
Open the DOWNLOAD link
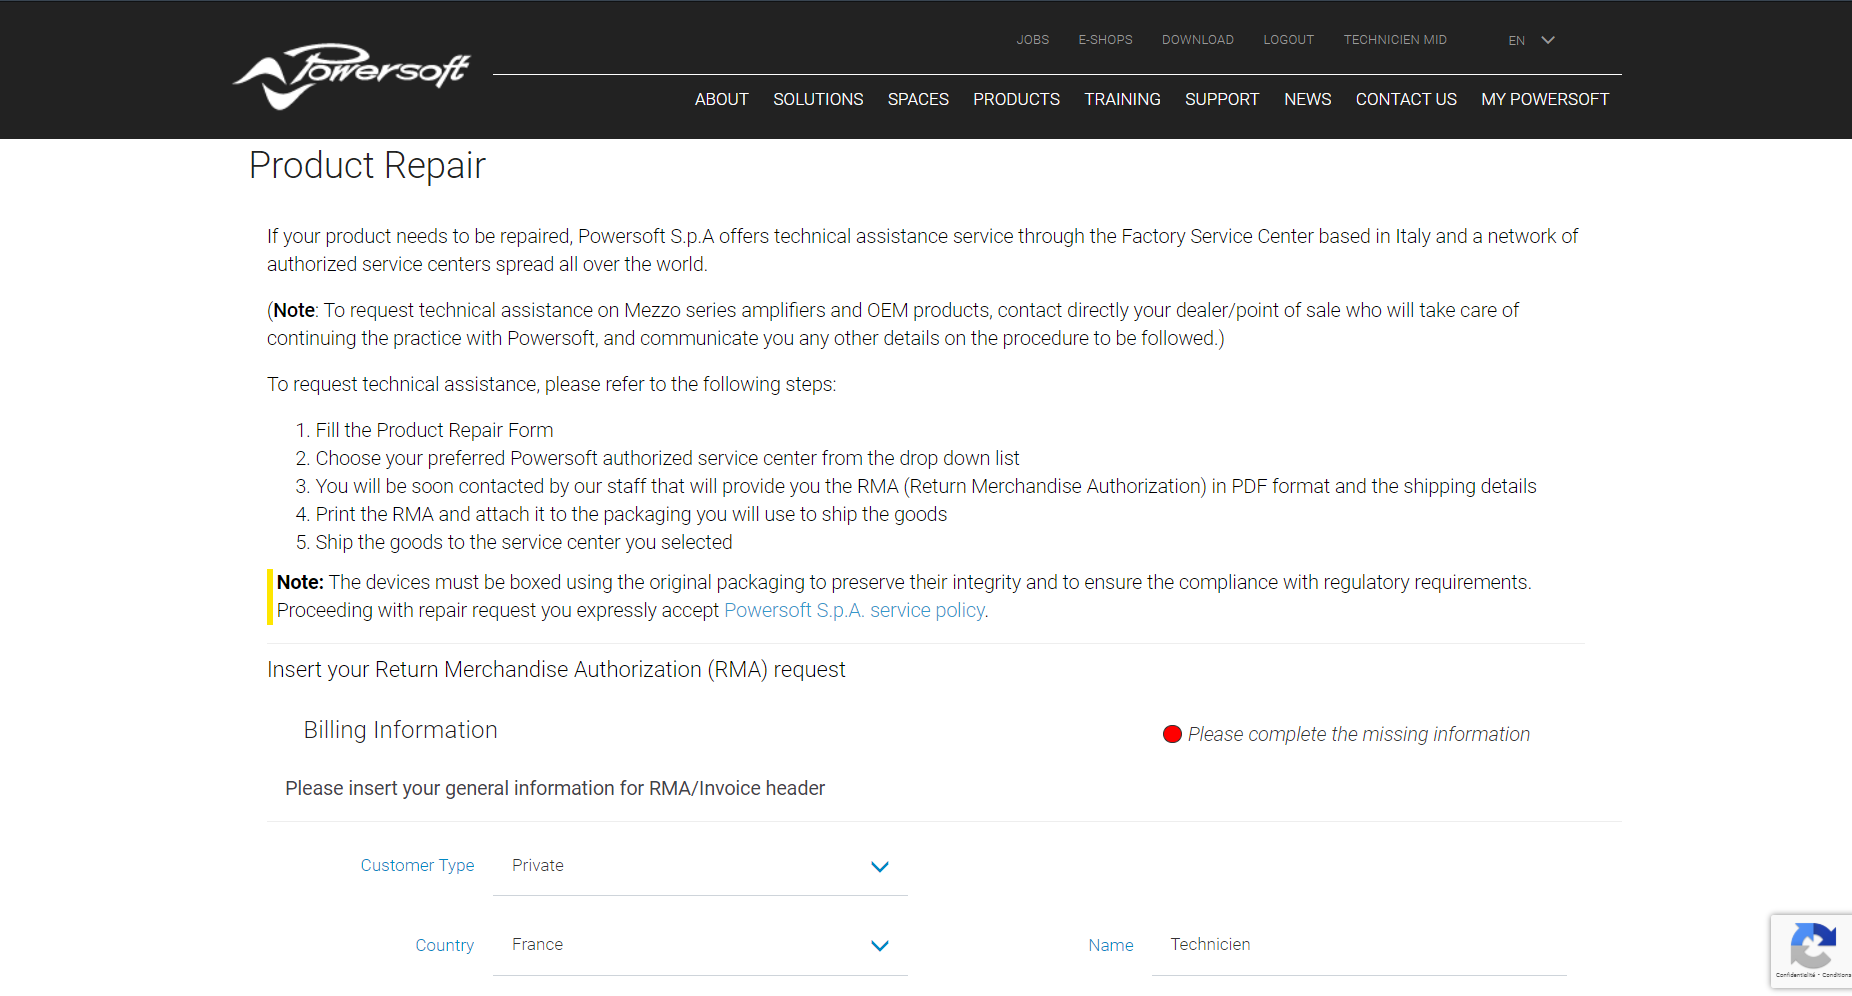[1198, 40]
